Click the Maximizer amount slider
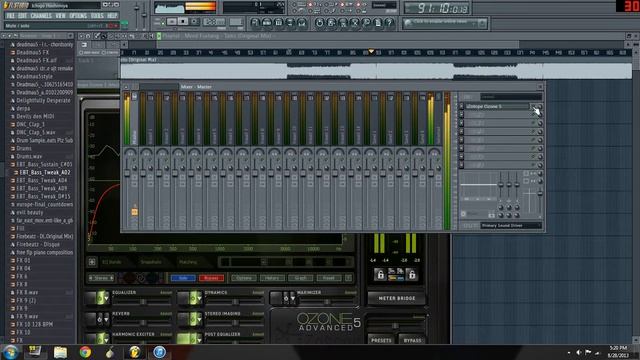The height and width of the screenshot is (360, 640). [x=327, y=302]
